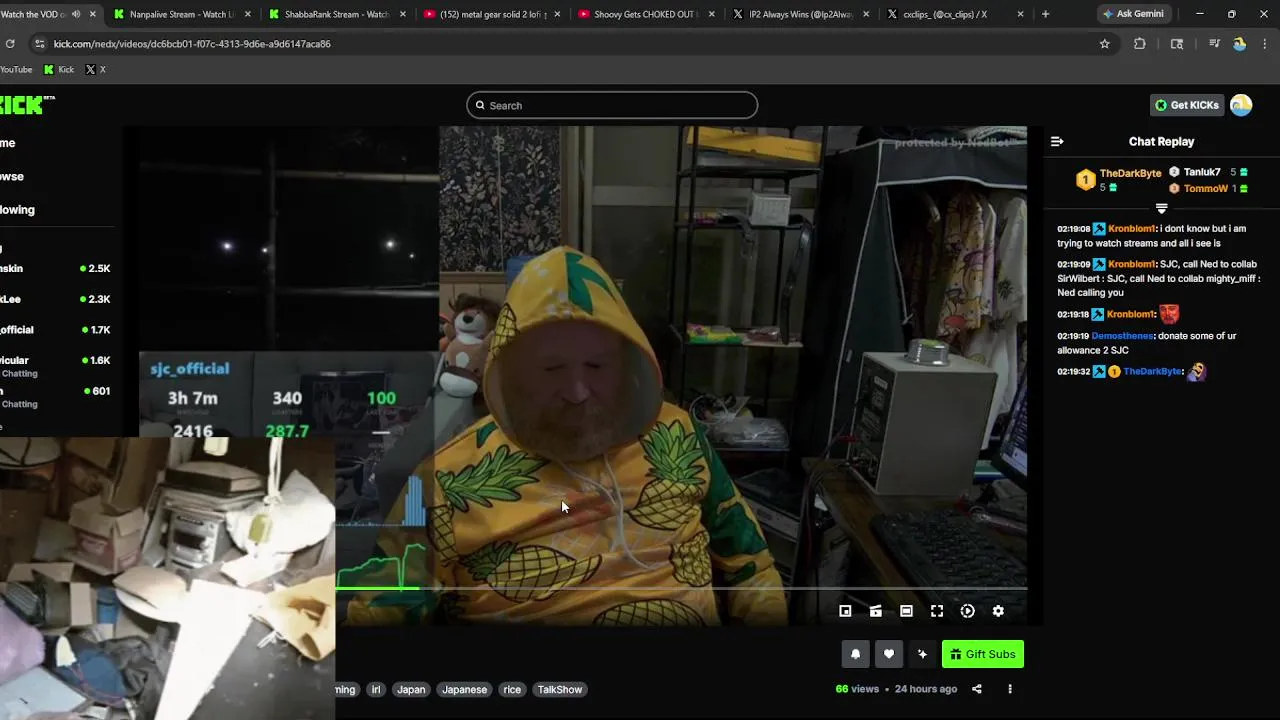Select the TalkShow tag
1280x720 pixels.
coord(560,689)
